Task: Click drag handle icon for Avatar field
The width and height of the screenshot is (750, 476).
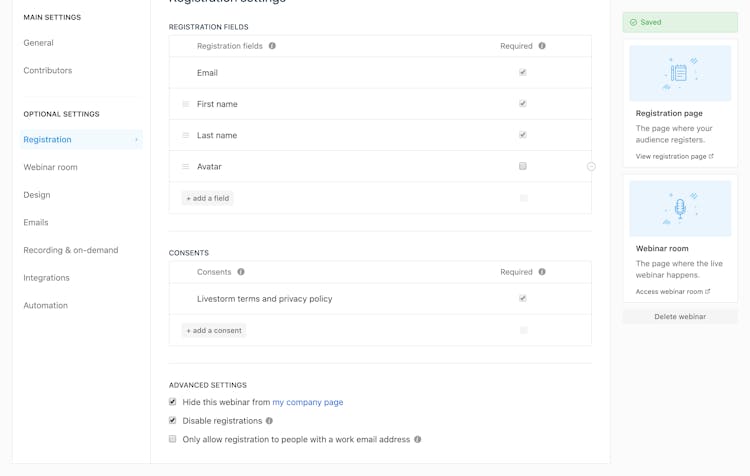Action: 186,166
